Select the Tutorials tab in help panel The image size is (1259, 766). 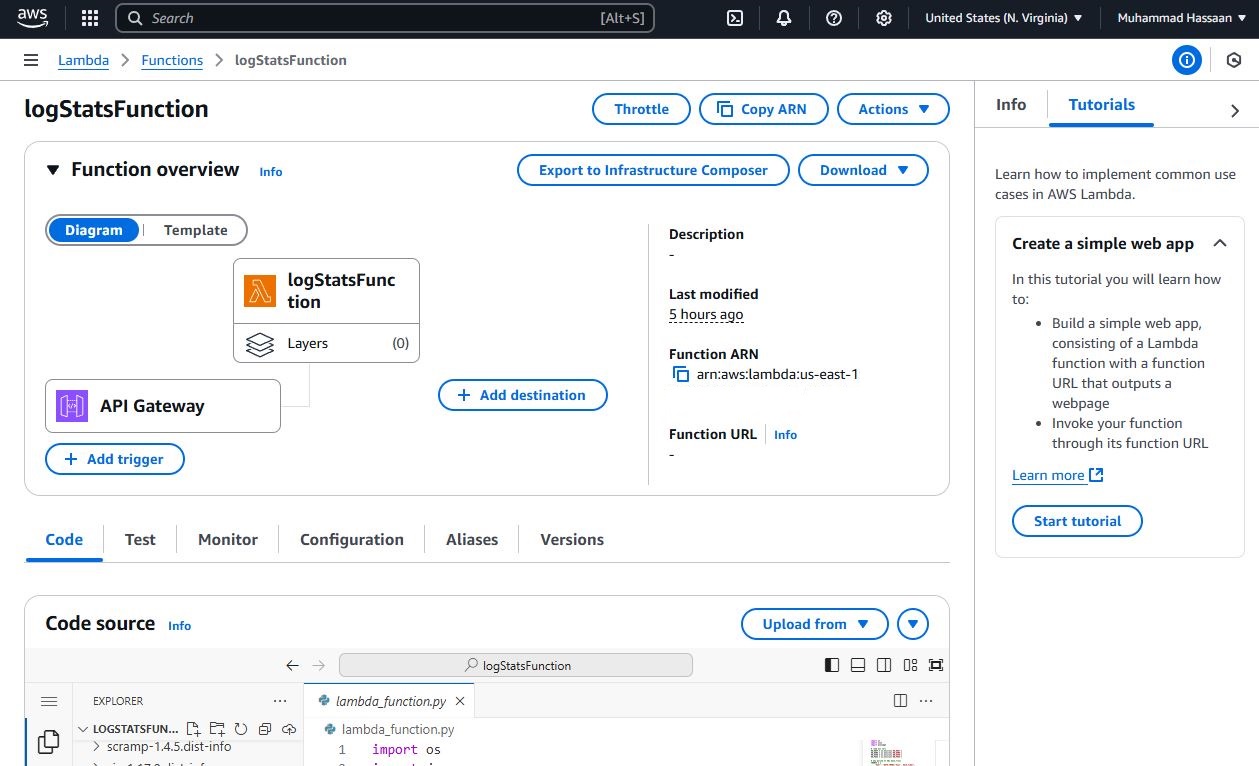pyautogui.click(x=1102, y=104)
